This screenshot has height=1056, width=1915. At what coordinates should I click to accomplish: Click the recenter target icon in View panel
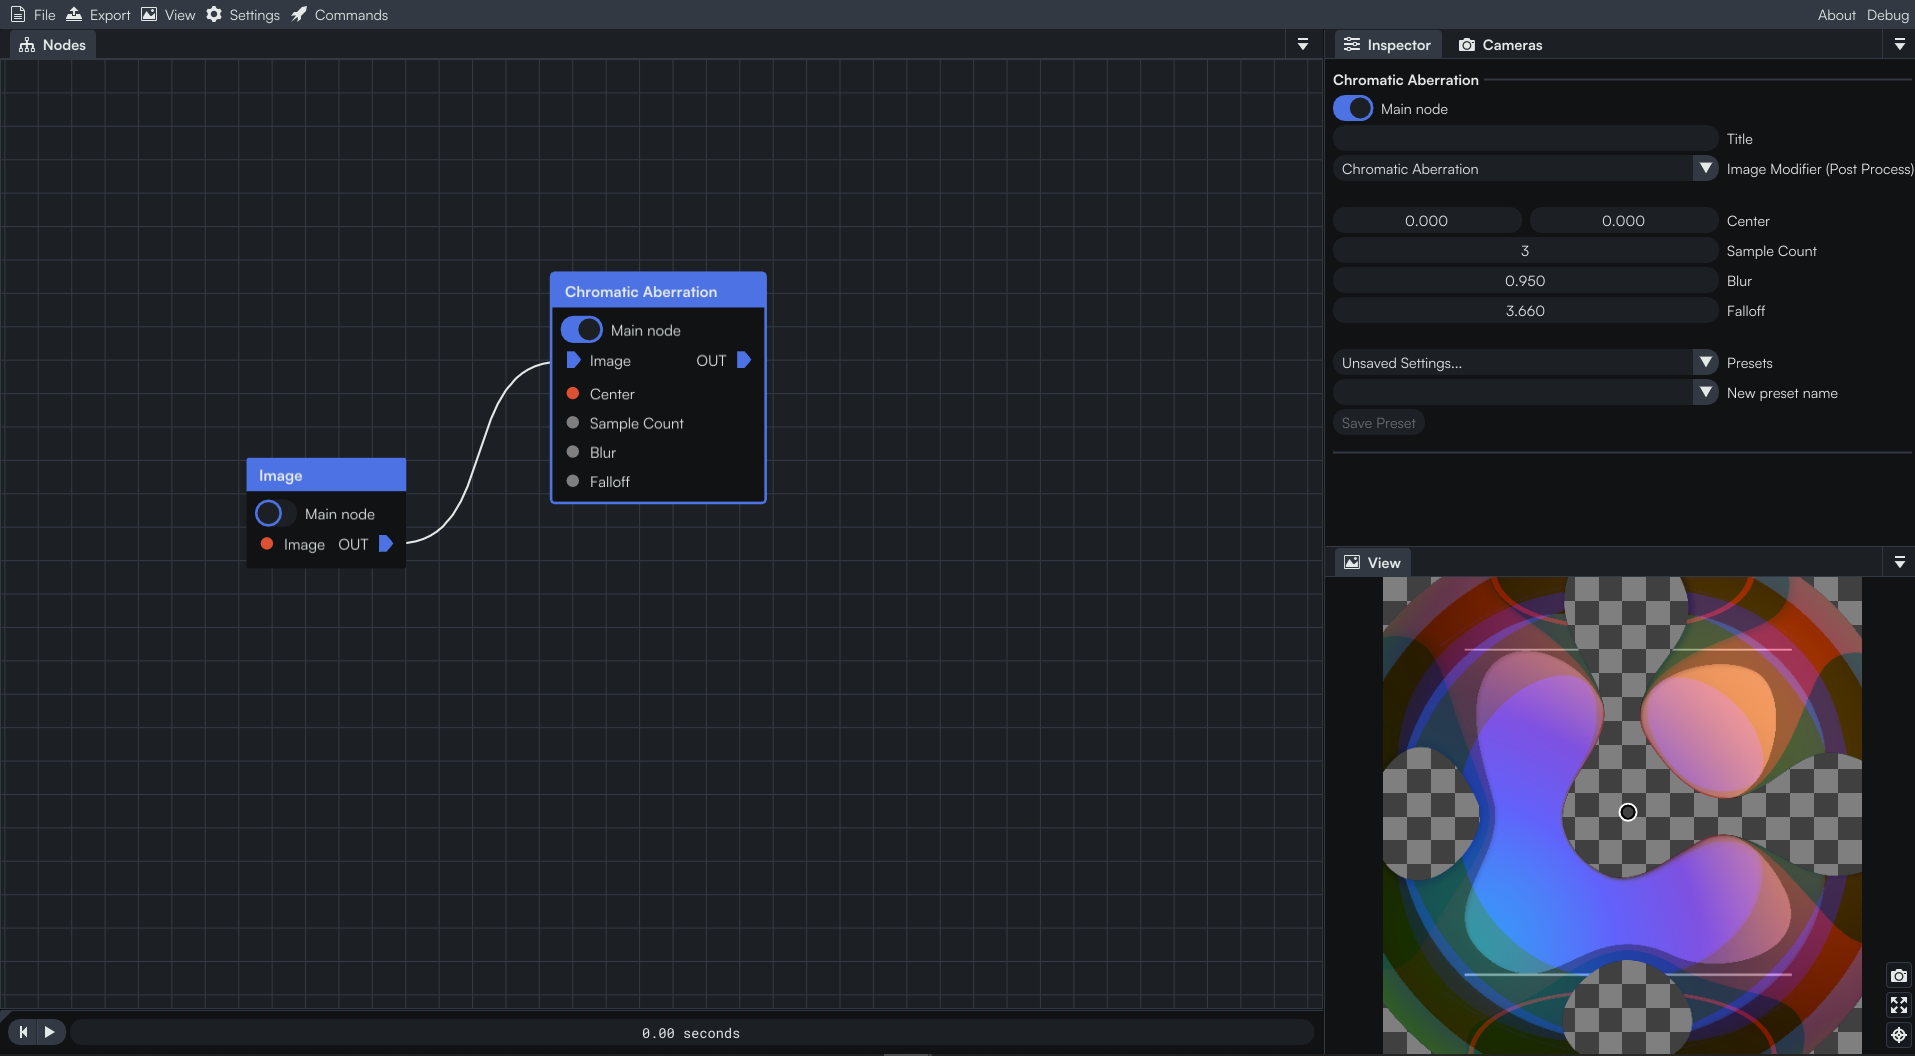[1898, 1035]
